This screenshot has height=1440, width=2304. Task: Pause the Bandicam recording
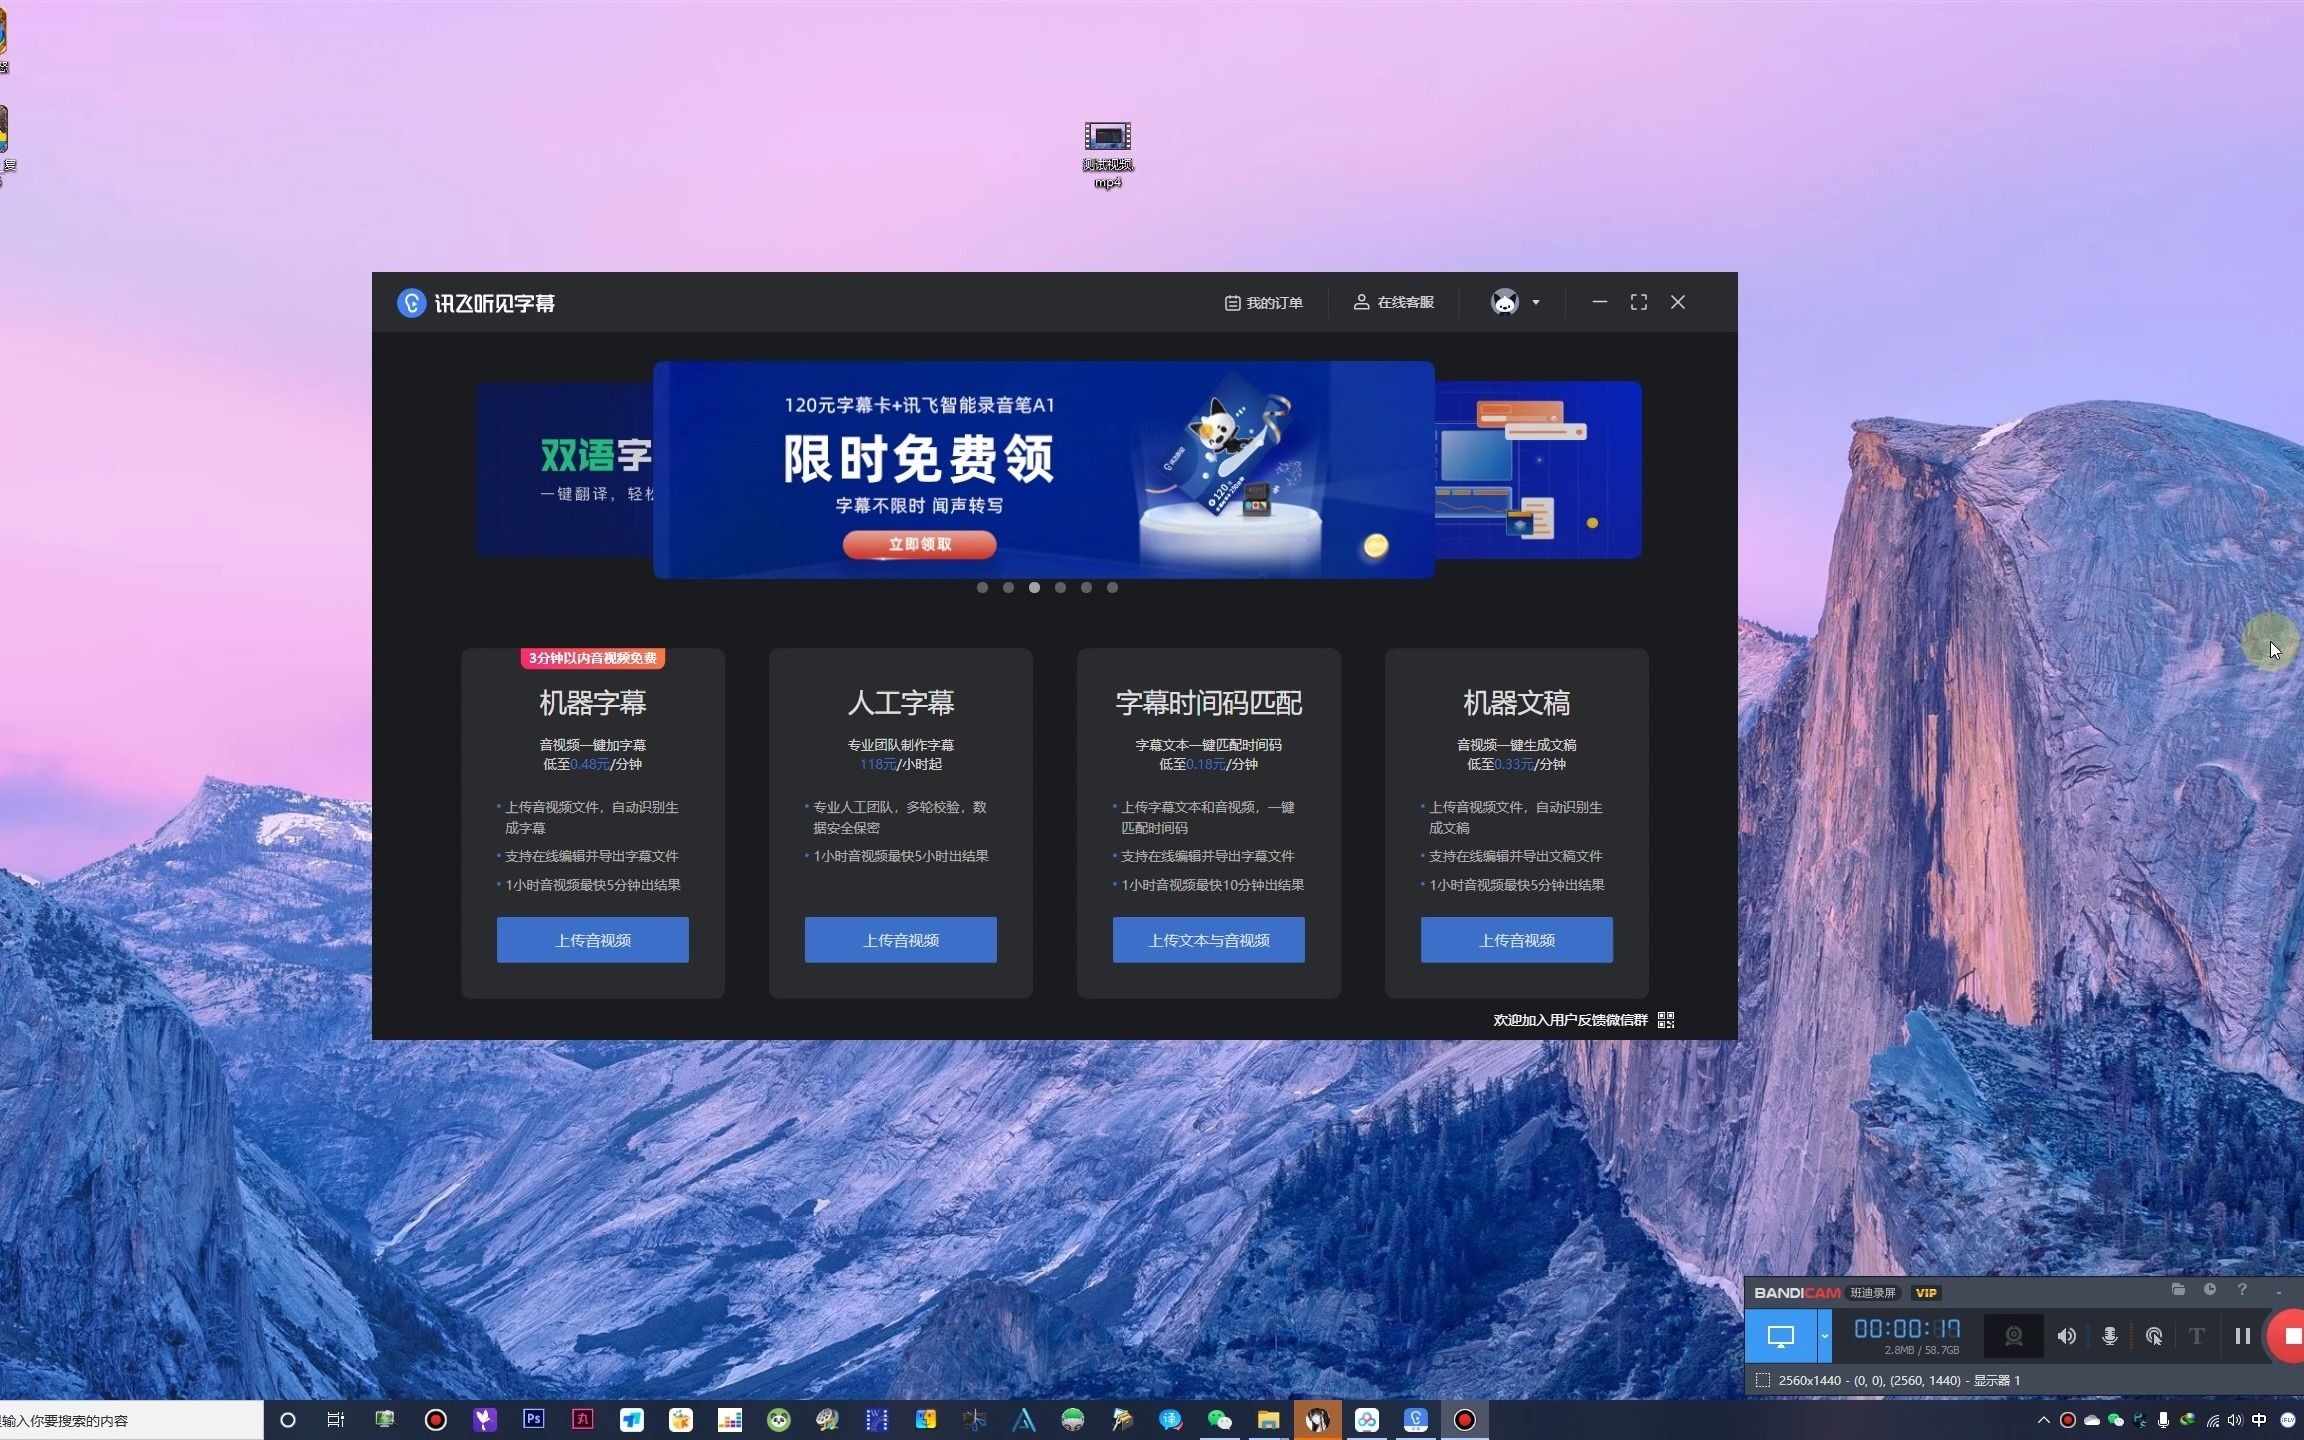2242,1336
